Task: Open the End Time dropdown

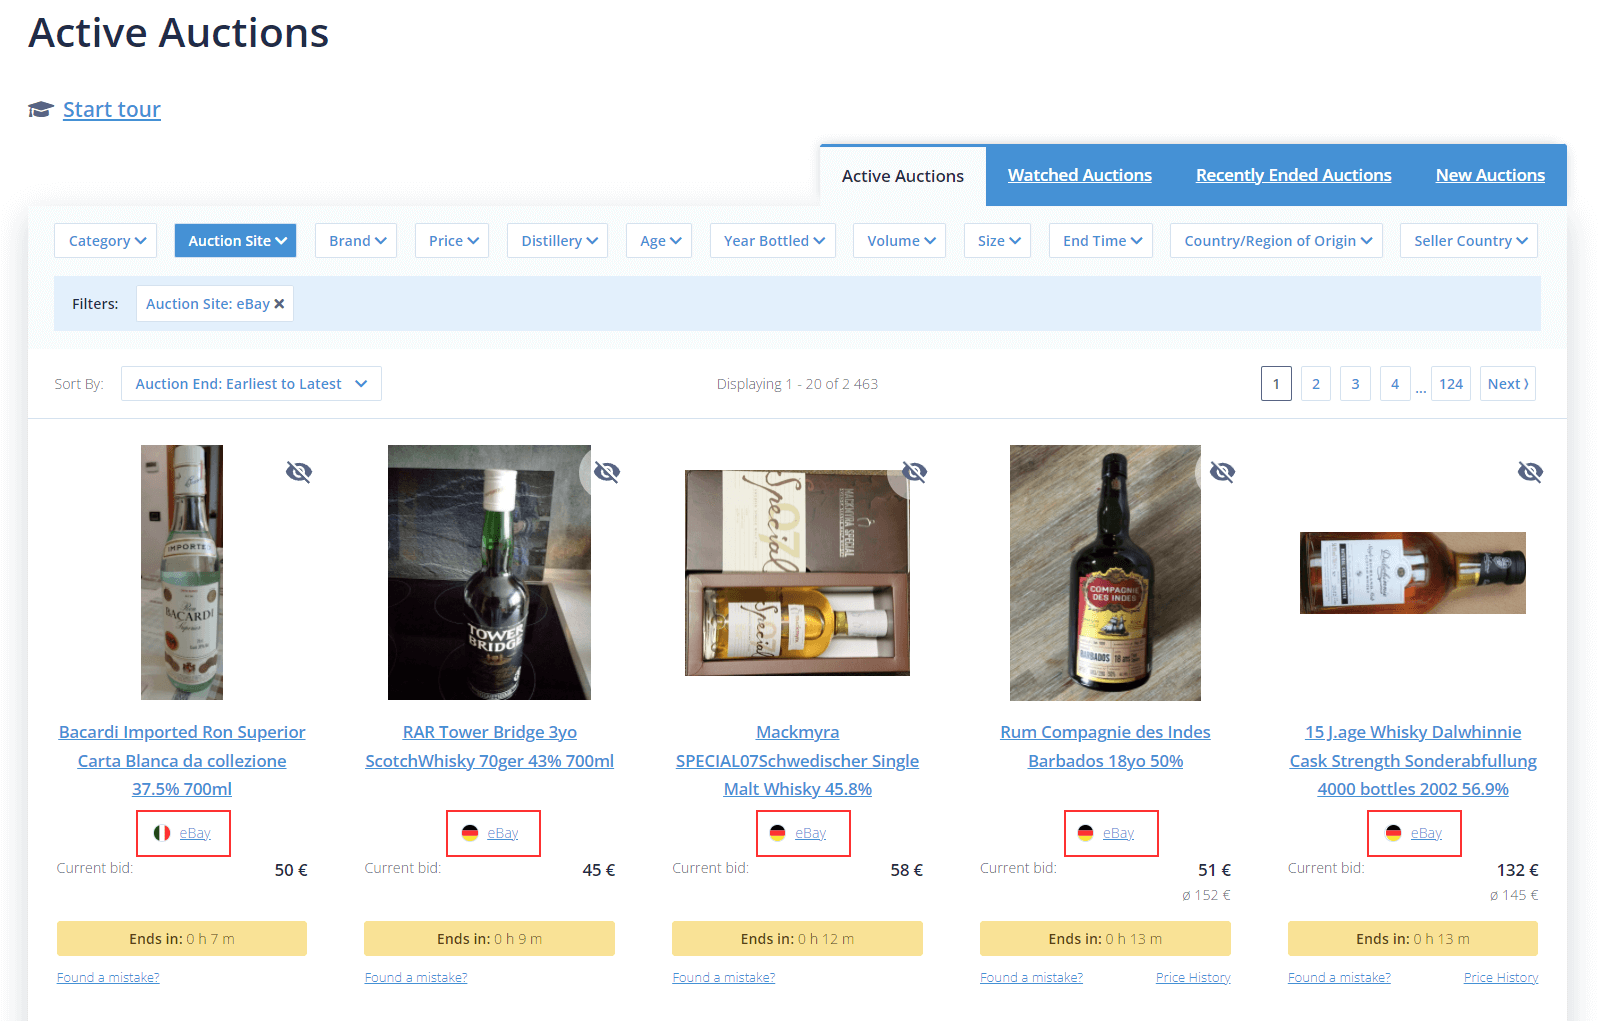Action: 1101,241
